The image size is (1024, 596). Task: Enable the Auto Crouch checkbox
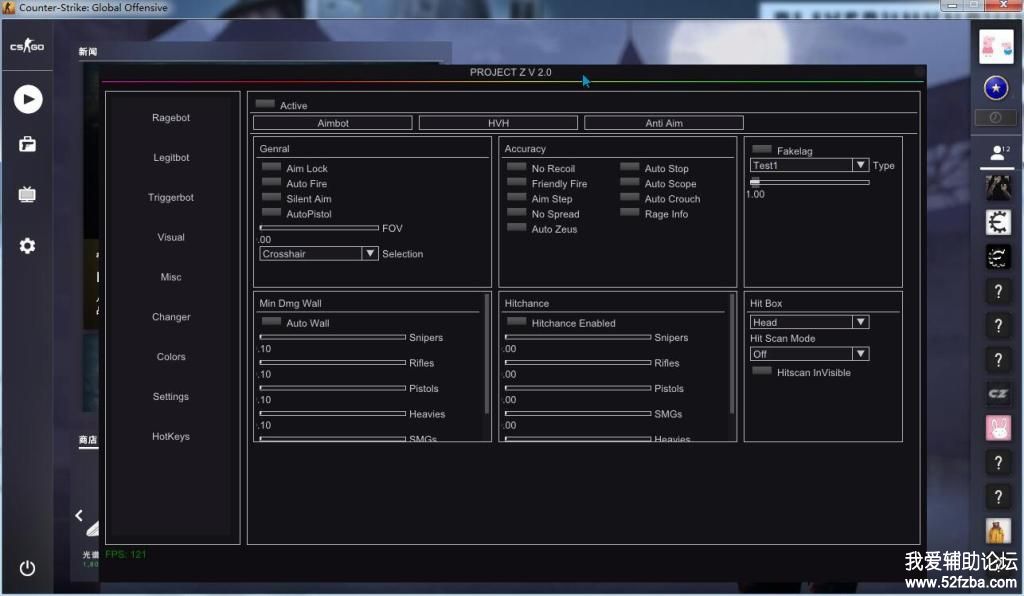(x=630, y=197)
